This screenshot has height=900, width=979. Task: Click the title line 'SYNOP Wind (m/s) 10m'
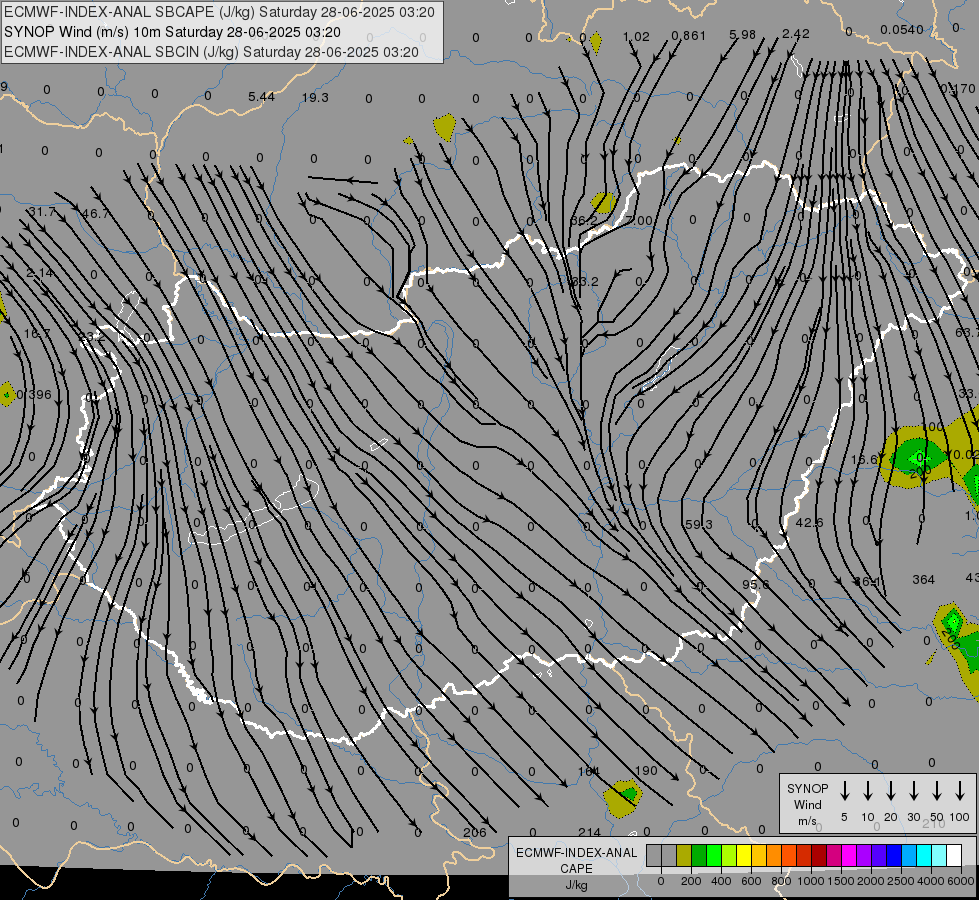[82, 32]
